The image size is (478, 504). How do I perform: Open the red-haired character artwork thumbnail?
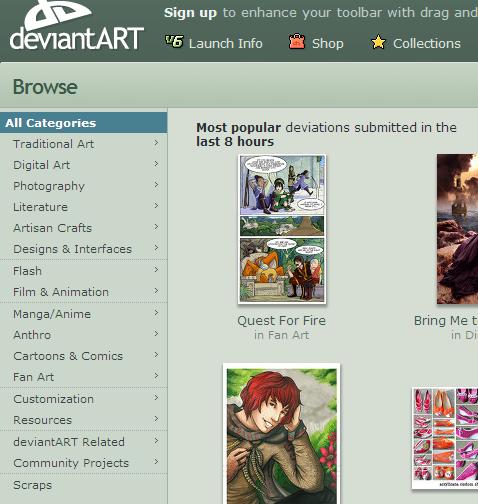point(282,434)
